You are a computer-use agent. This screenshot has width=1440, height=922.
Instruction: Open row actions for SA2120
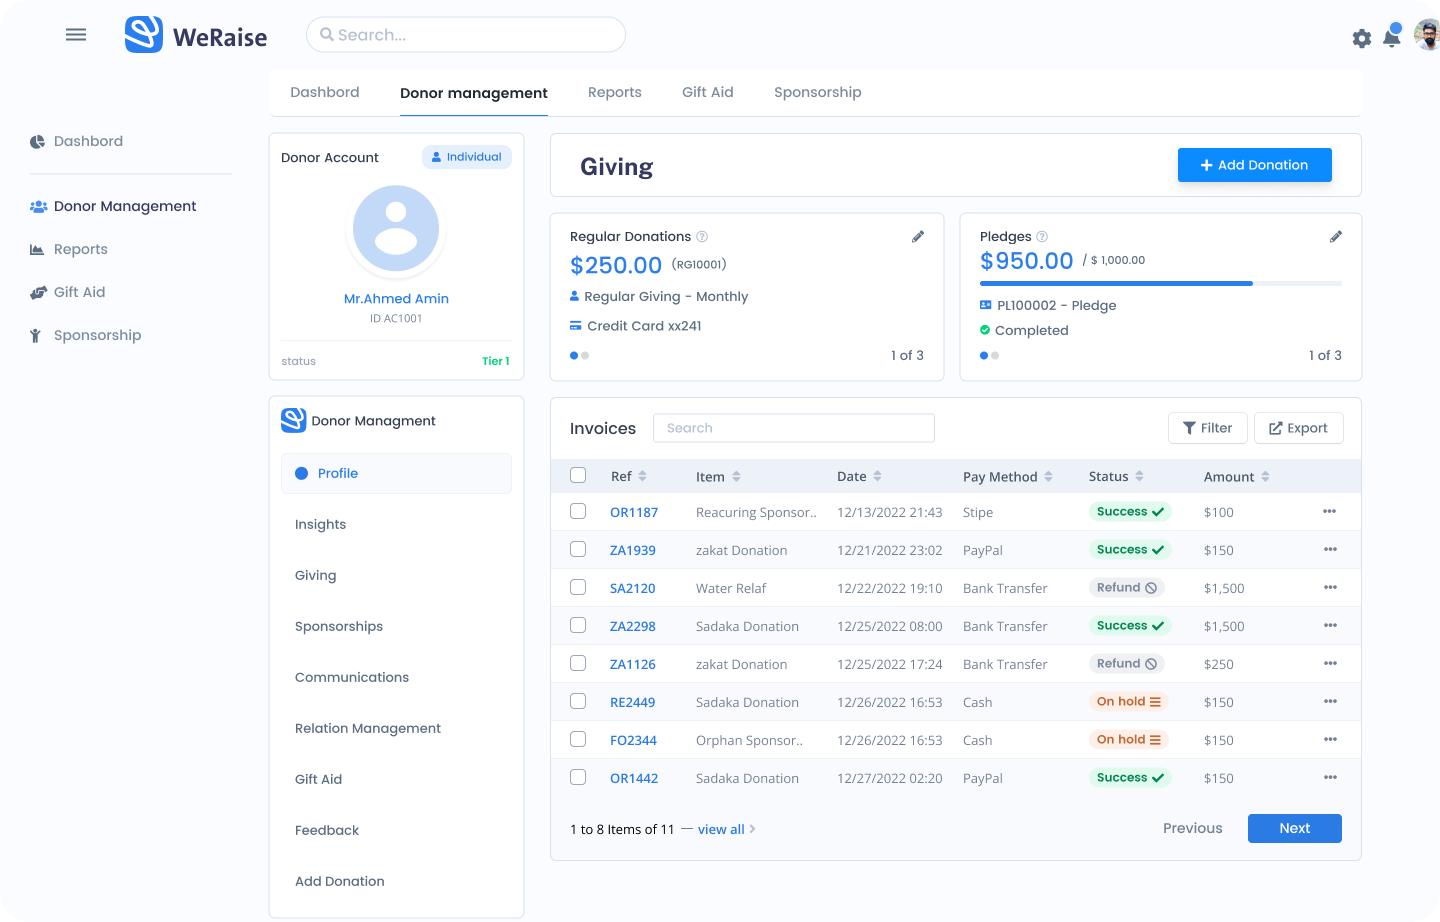click(1330, 588)
